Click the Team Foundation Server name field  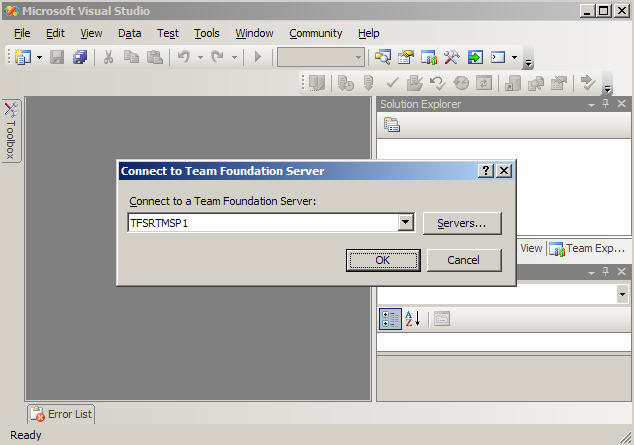tap(263, 223)
